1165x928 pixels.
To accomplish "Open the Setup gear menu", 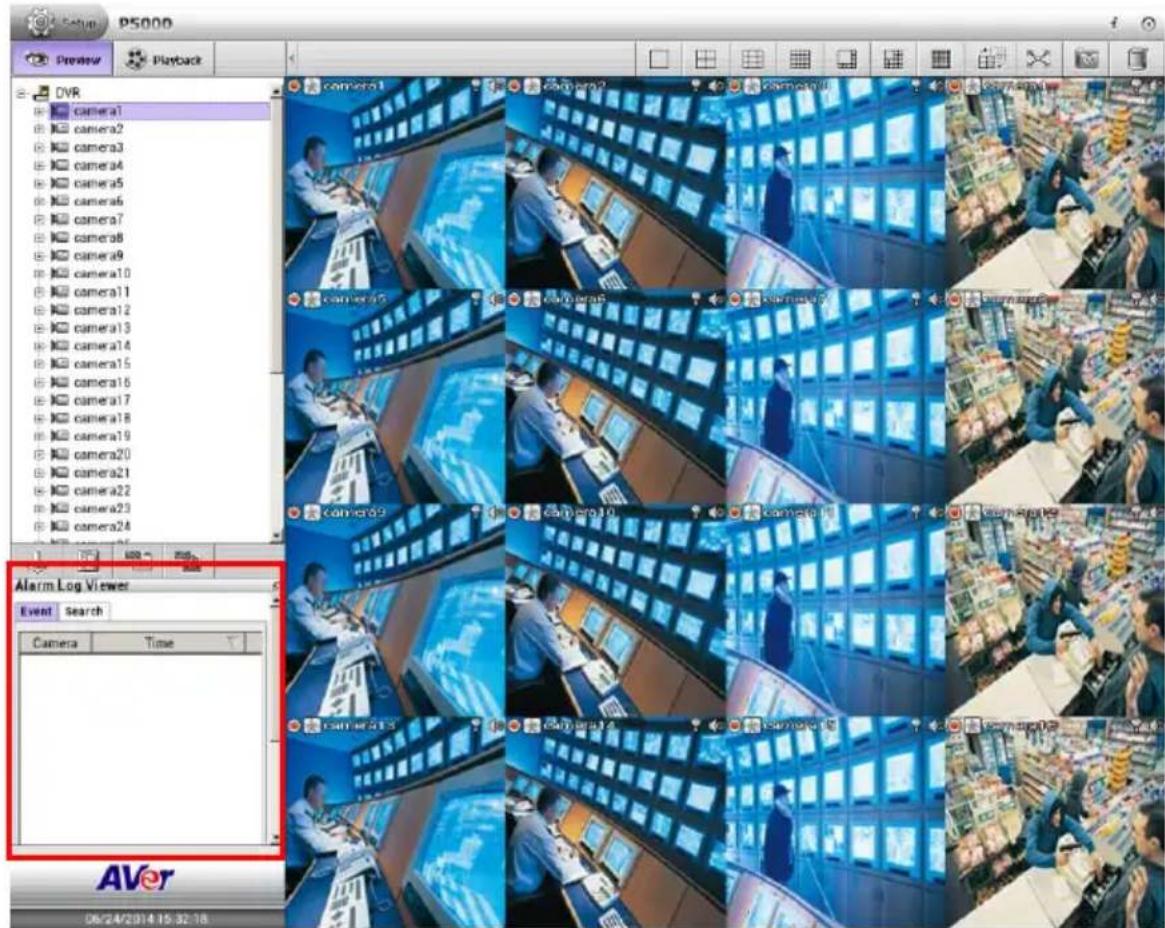I will 61,23.
